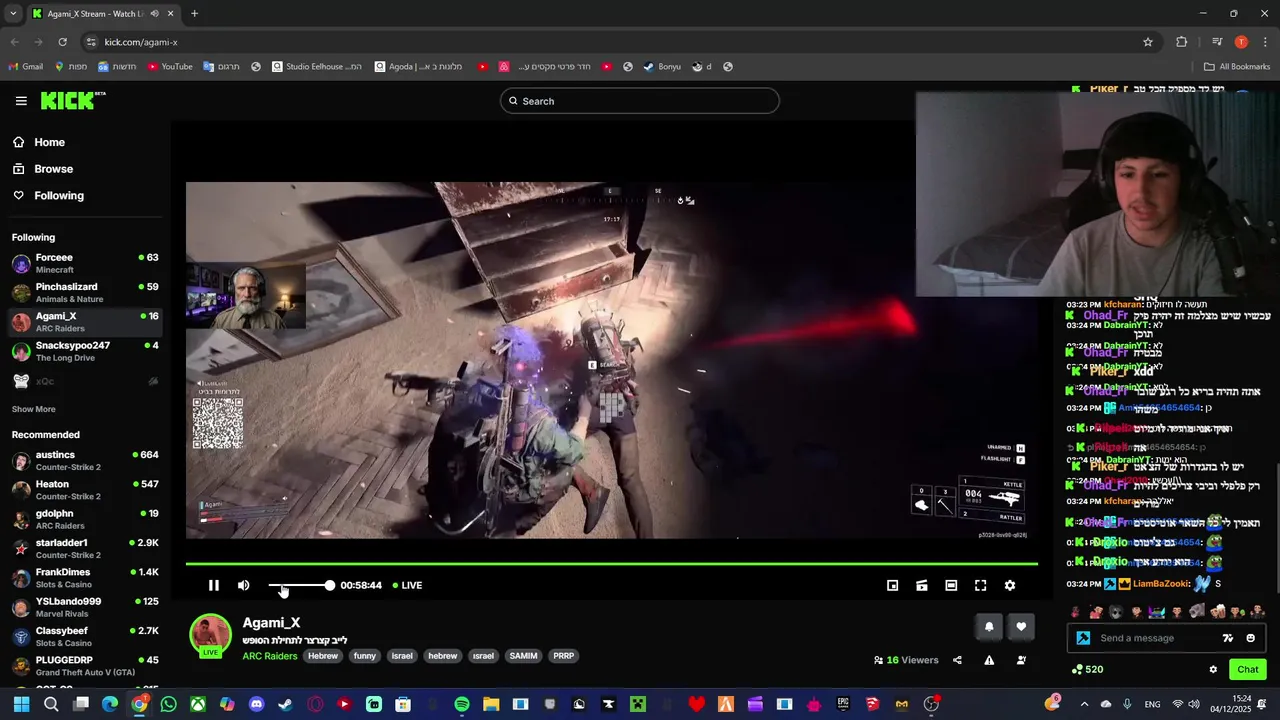This screenshot has height=720, width=1280.
Task: Open YouTube bookmark
Action: tap(170, 67)
